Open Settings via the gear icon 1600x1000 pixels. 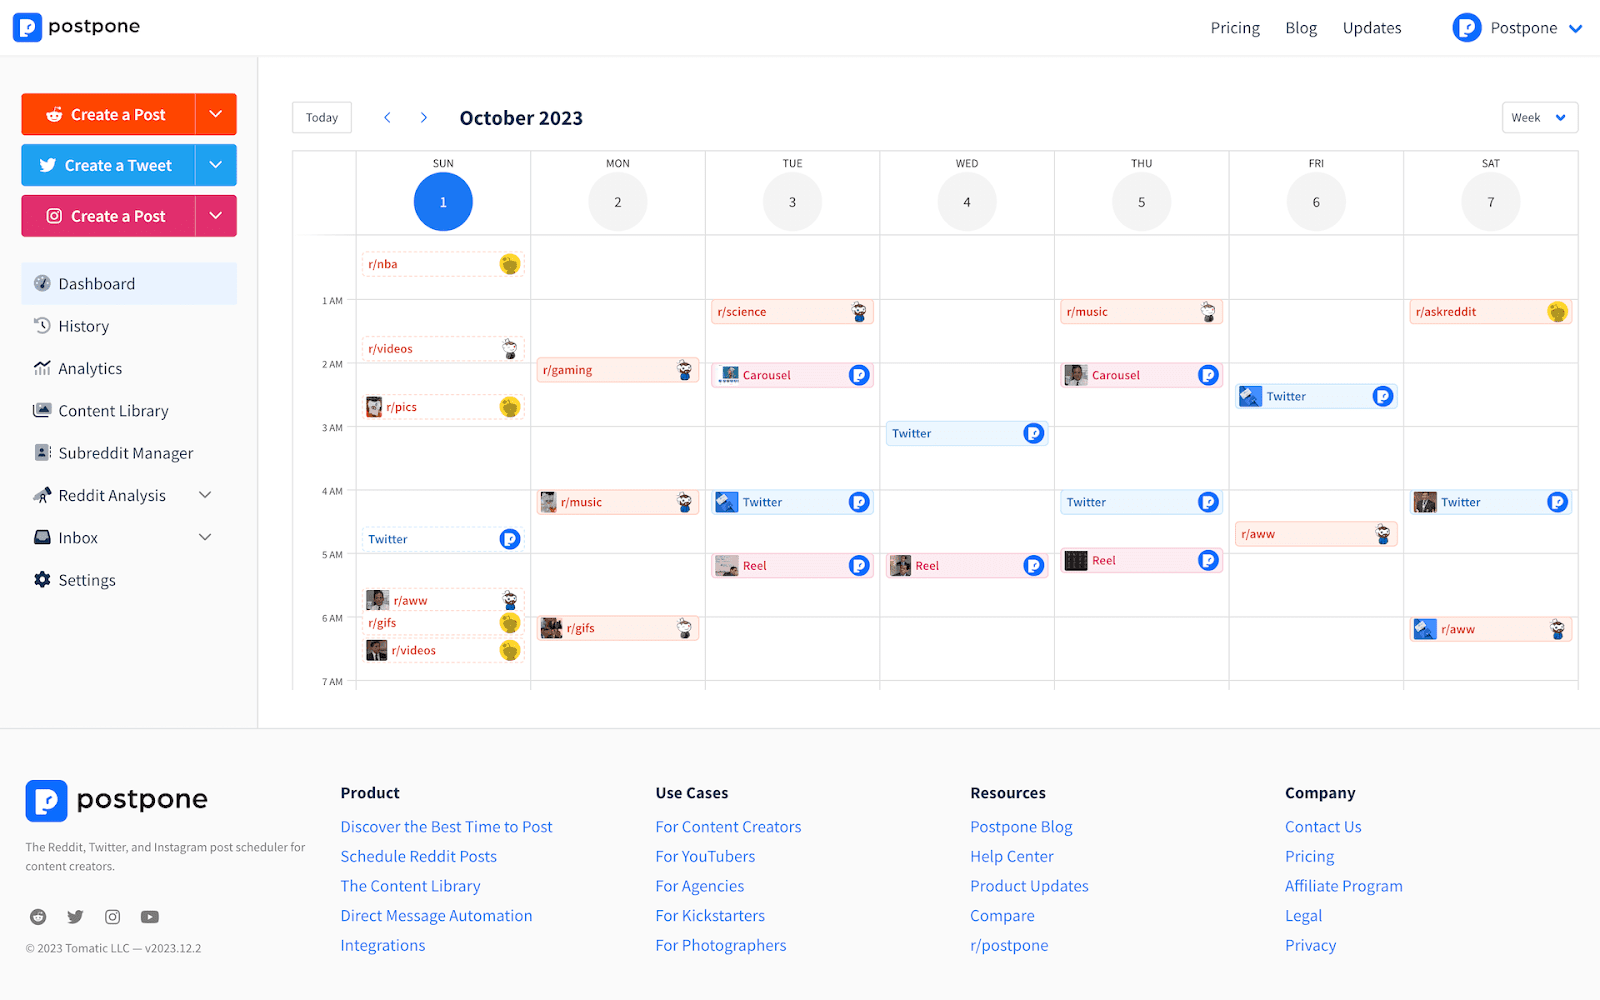(41, 579)
